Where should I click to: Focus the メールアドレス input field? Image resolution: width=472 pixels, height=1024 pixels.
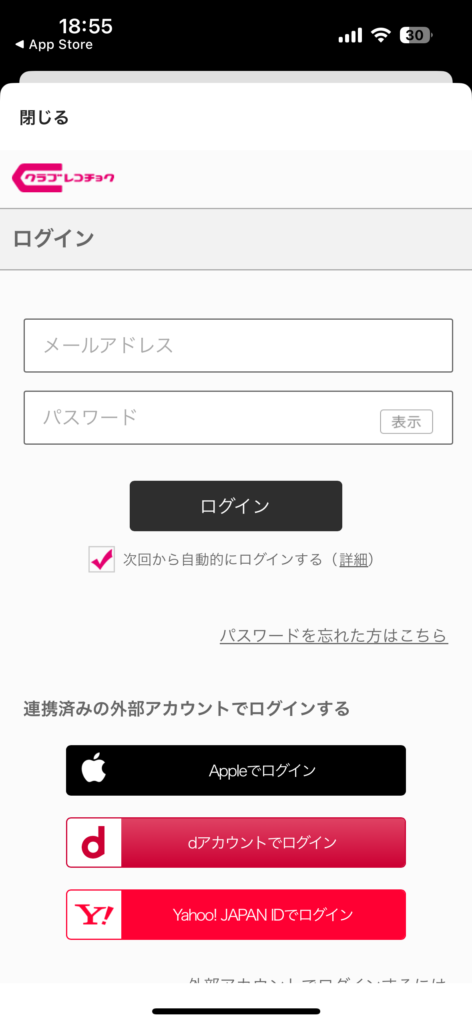238,345
